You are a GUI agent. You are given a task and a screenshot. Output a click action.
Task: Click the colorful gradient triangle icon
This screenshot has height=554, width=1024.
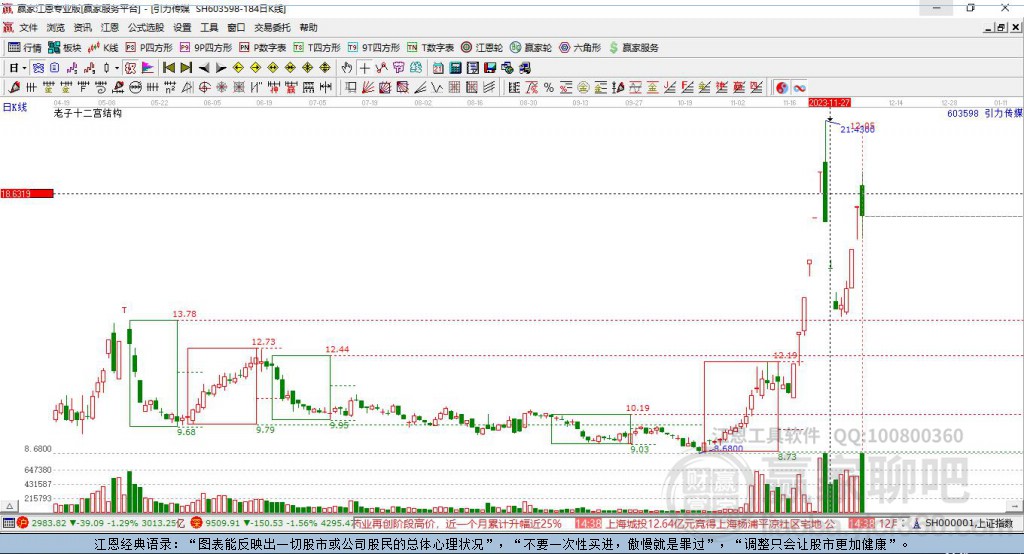[x=148, y=67]
